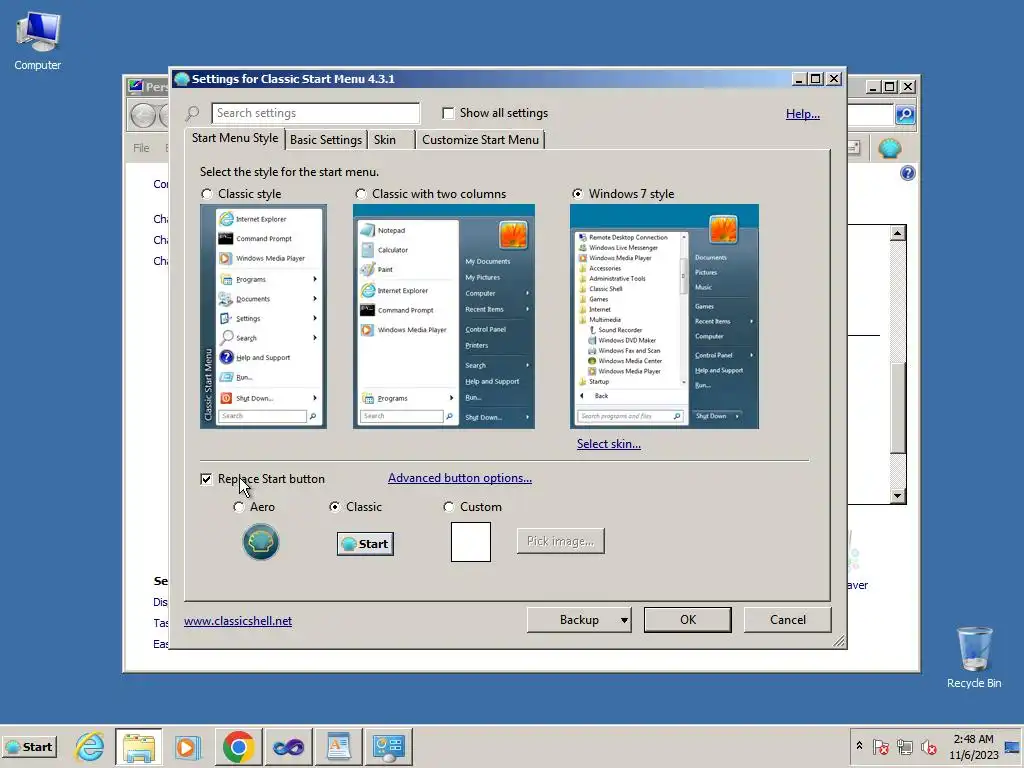Click the Start button on taskbar

click(29, 746)
